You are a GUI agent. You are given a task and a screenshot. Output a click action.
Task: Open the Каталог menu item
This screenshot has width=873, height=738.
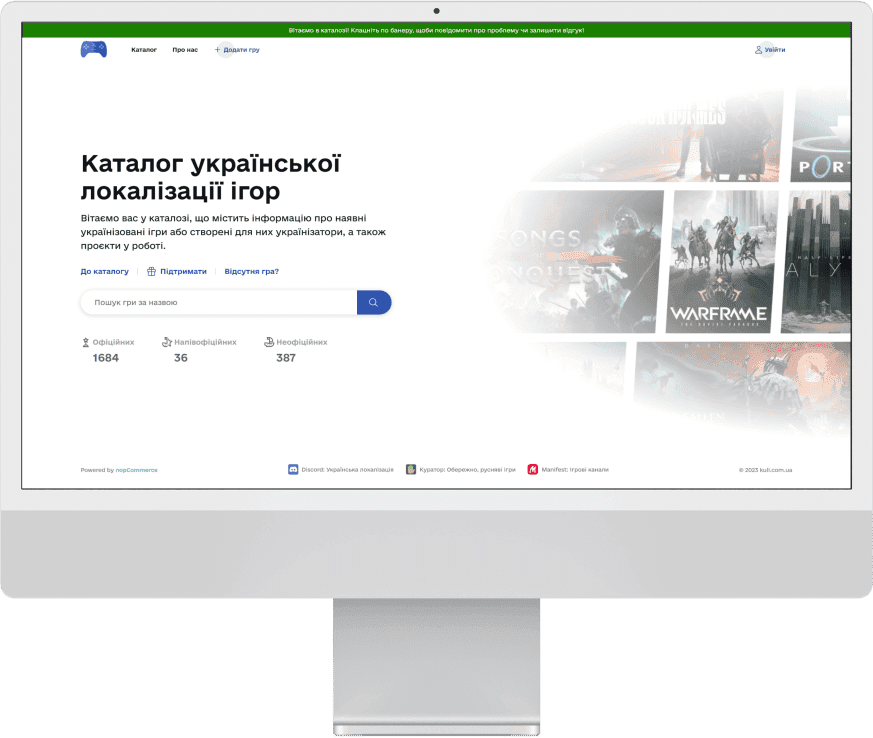pos(142,49)
